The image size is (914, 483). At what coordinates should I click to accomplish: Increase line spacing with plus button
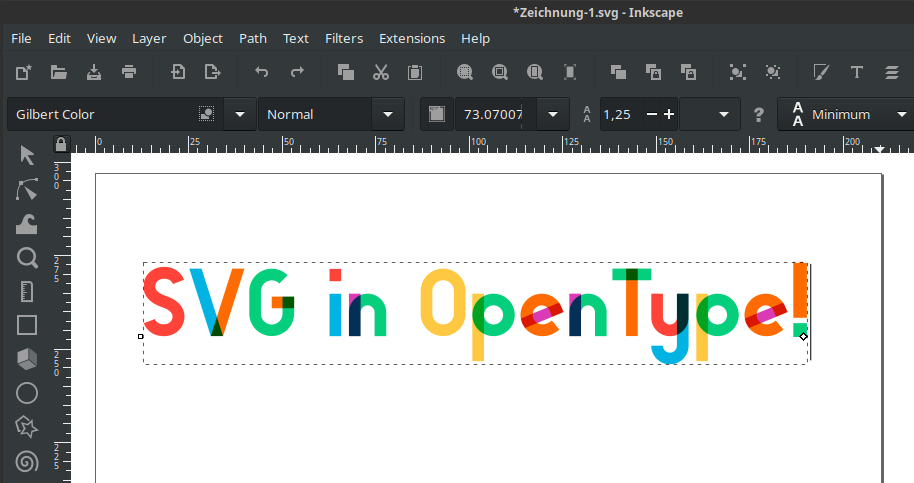coord(669,114)
